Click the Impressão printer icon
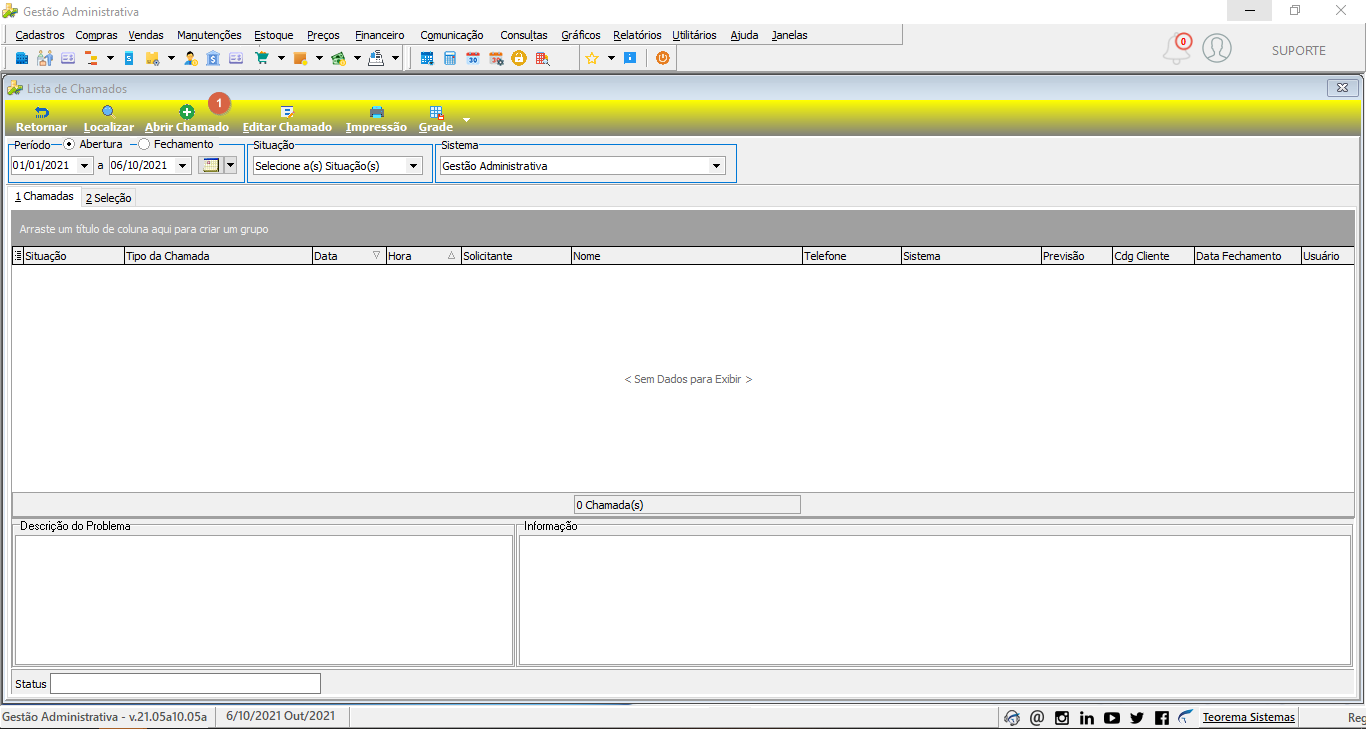Viewport: 1366px width, 729px height. pos(376,112)
